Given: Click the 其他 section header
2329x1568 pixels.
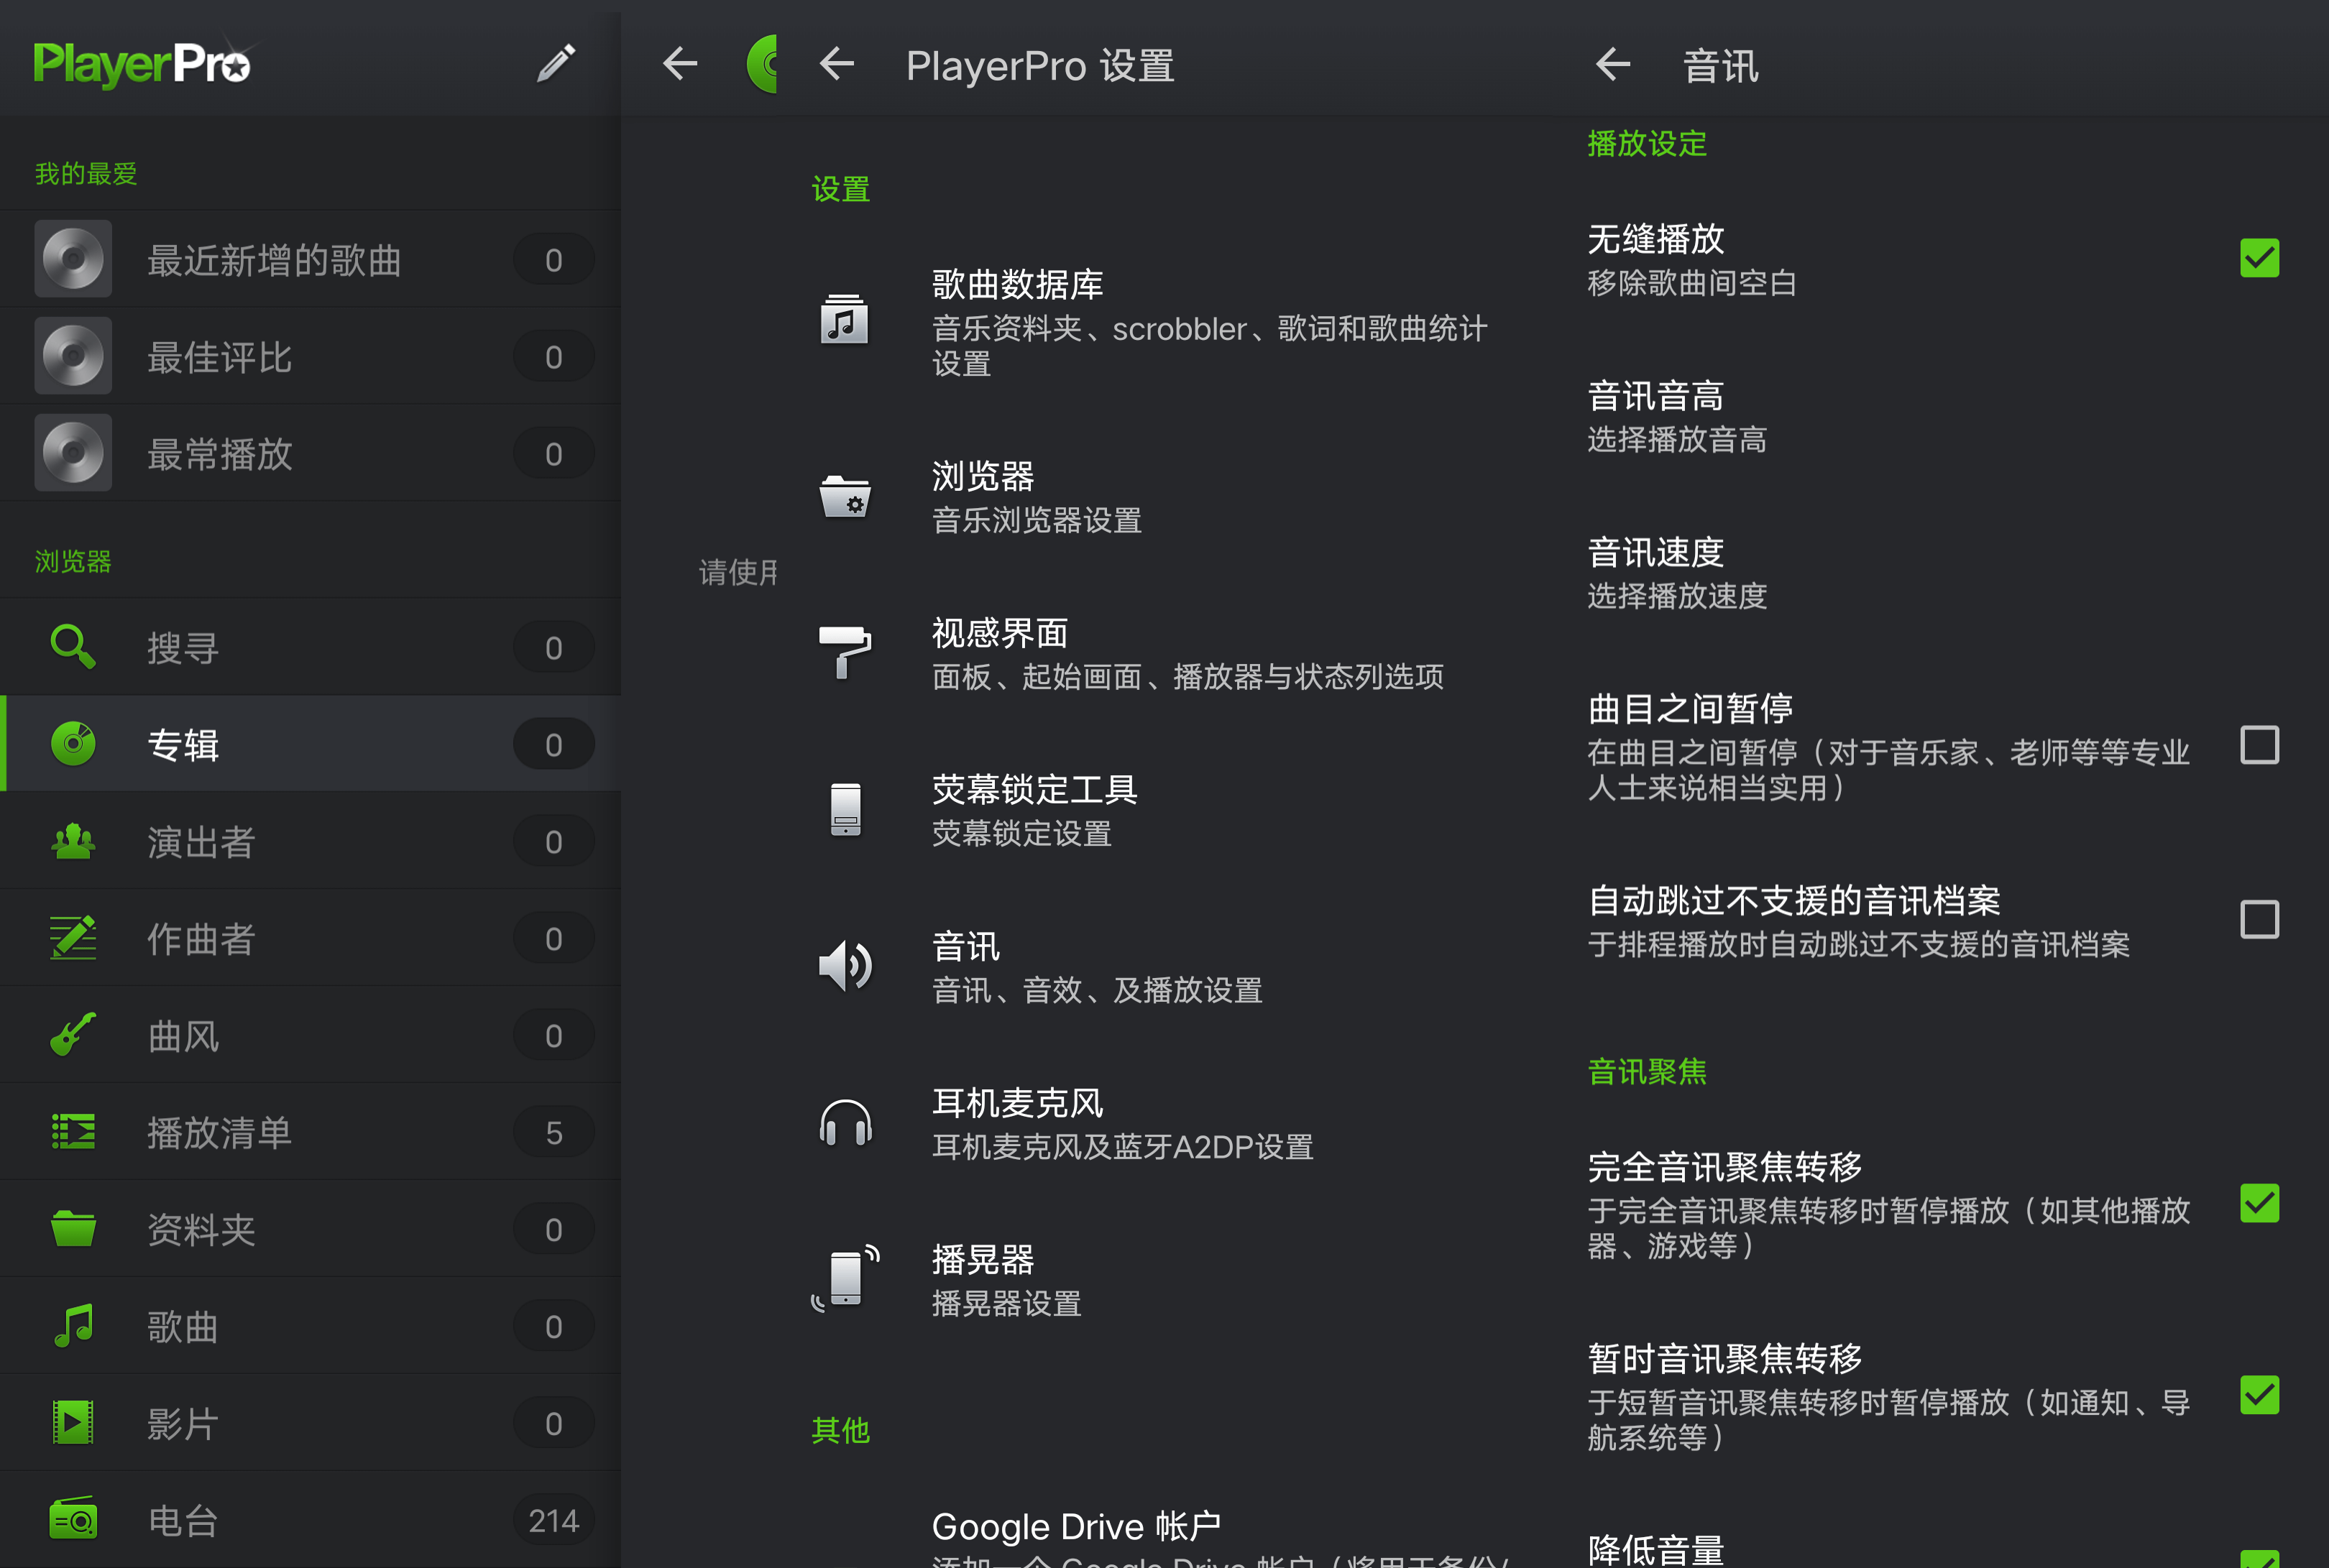Looking at the screenshot, I should [840, 1430].
